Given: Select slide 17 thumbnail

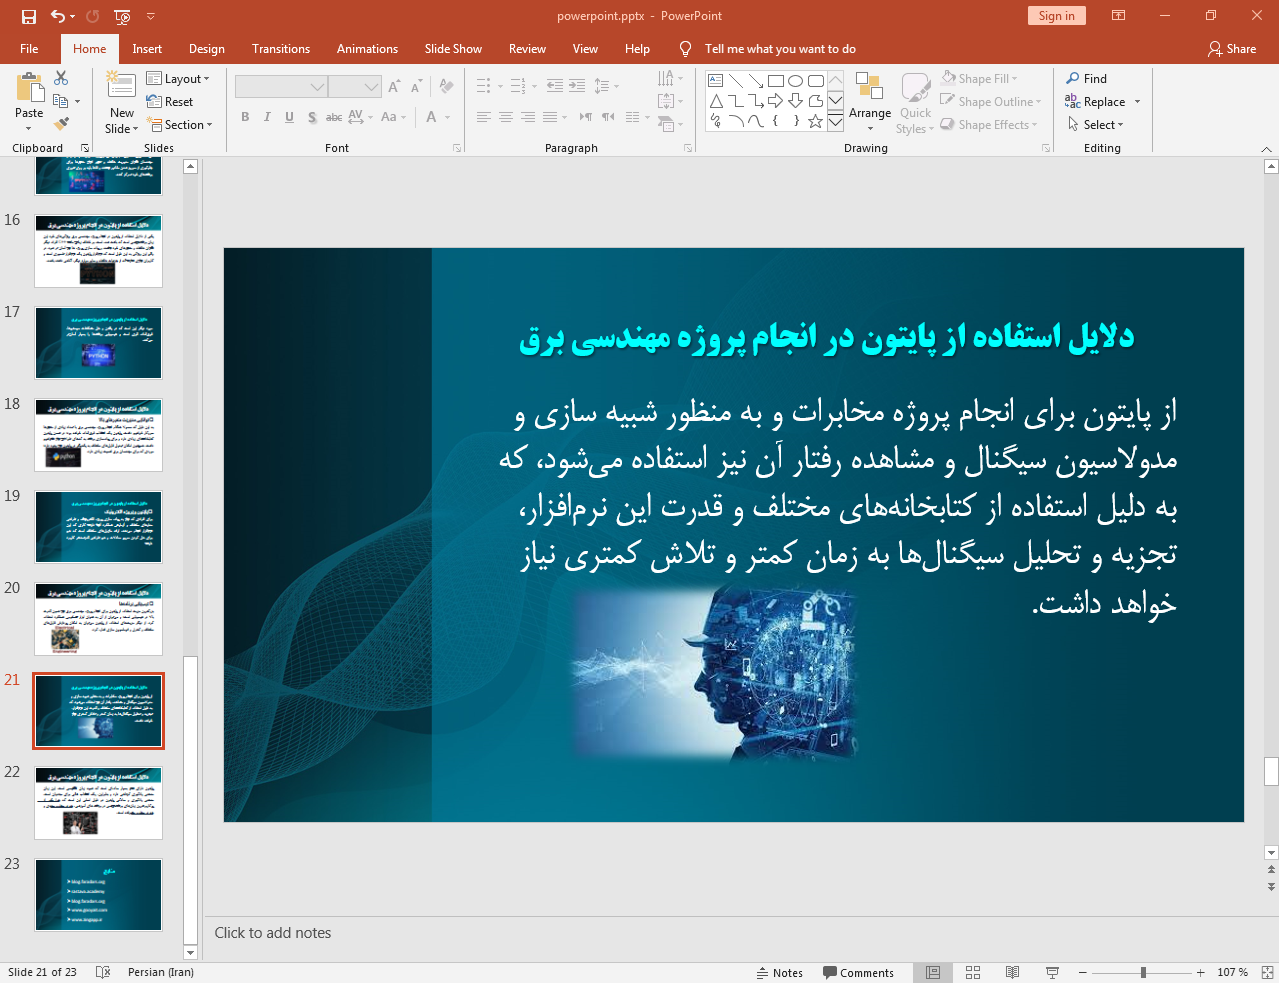Looking at the screenshot, I should [x=98, y=343].
